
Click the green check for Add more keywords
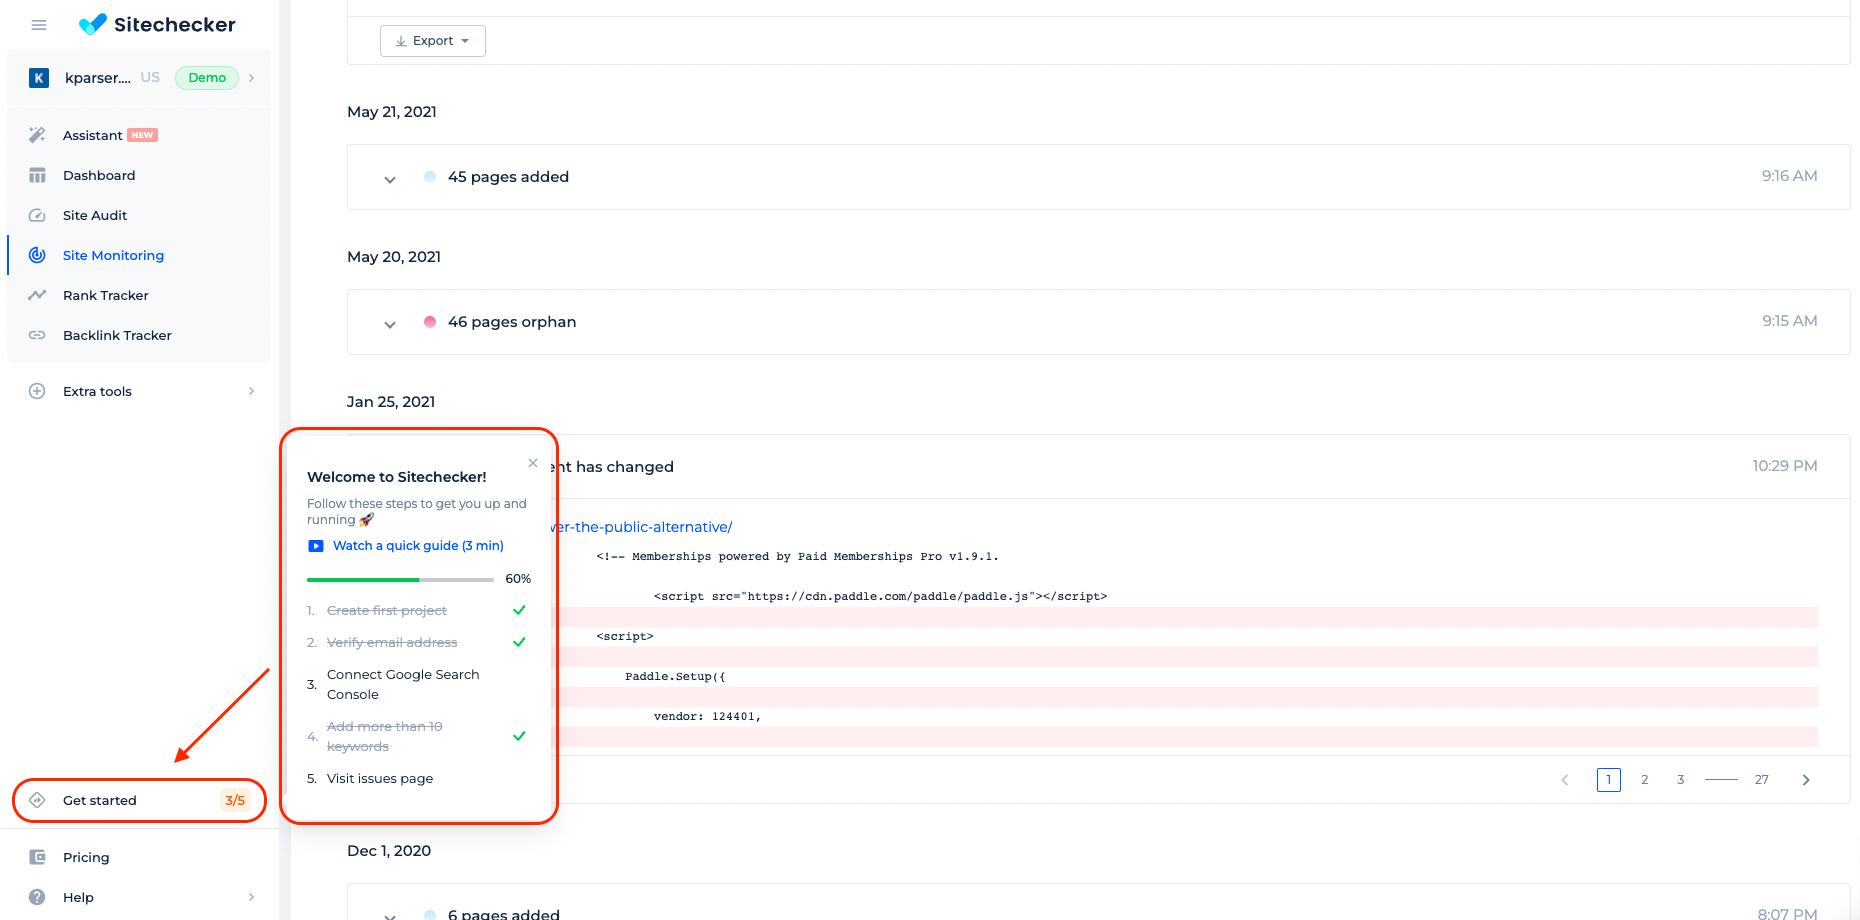pos(519,736)
